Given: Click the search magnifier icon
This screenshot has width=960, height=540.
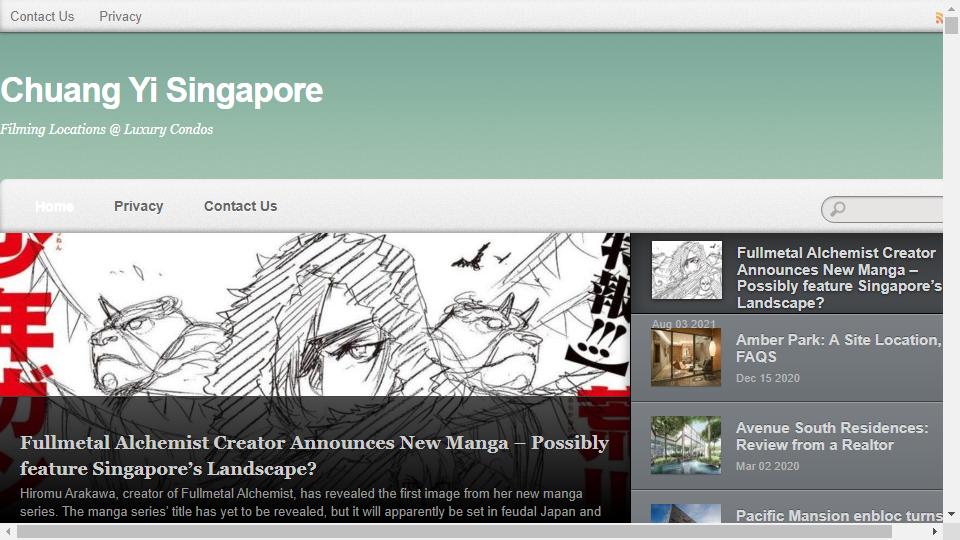Looking at the screenshot, I should click(x=838, y=209).
